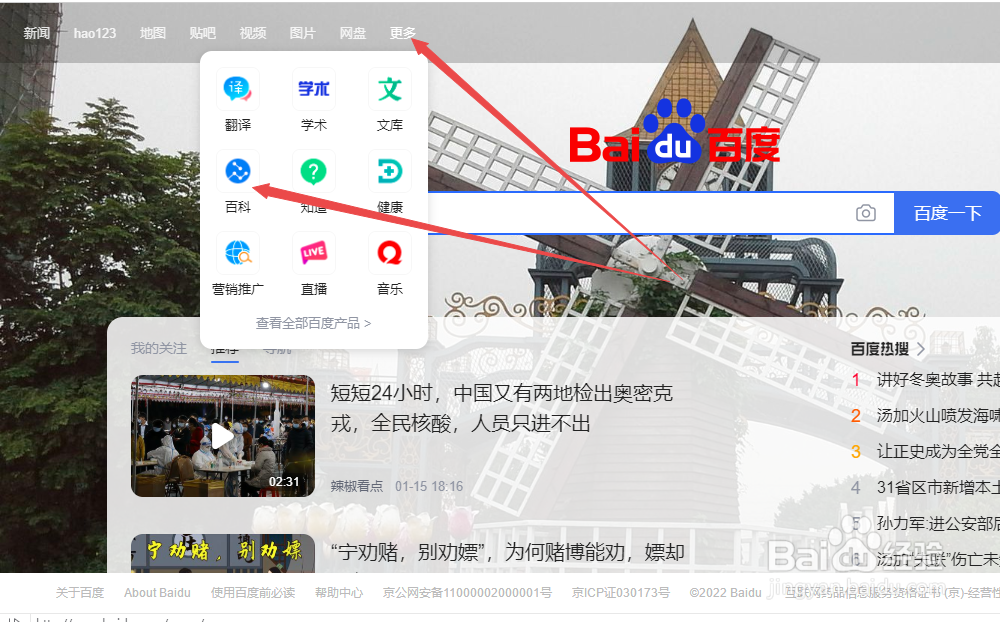The width and height of the screenshot is (1000, 622).
Task: Open hot search 讲好冬奥故事
Action: 938,380
